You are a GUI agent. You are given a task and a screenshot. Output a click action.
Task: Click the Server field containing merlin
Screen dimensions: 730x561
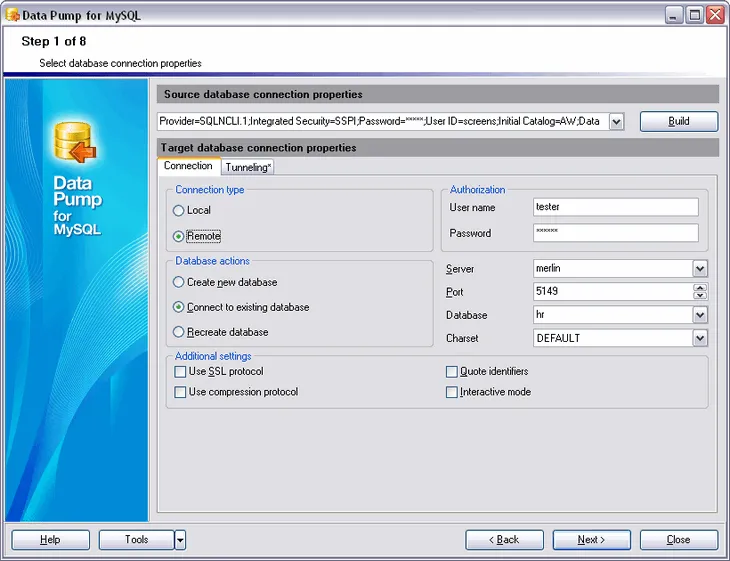coord(613,269)
